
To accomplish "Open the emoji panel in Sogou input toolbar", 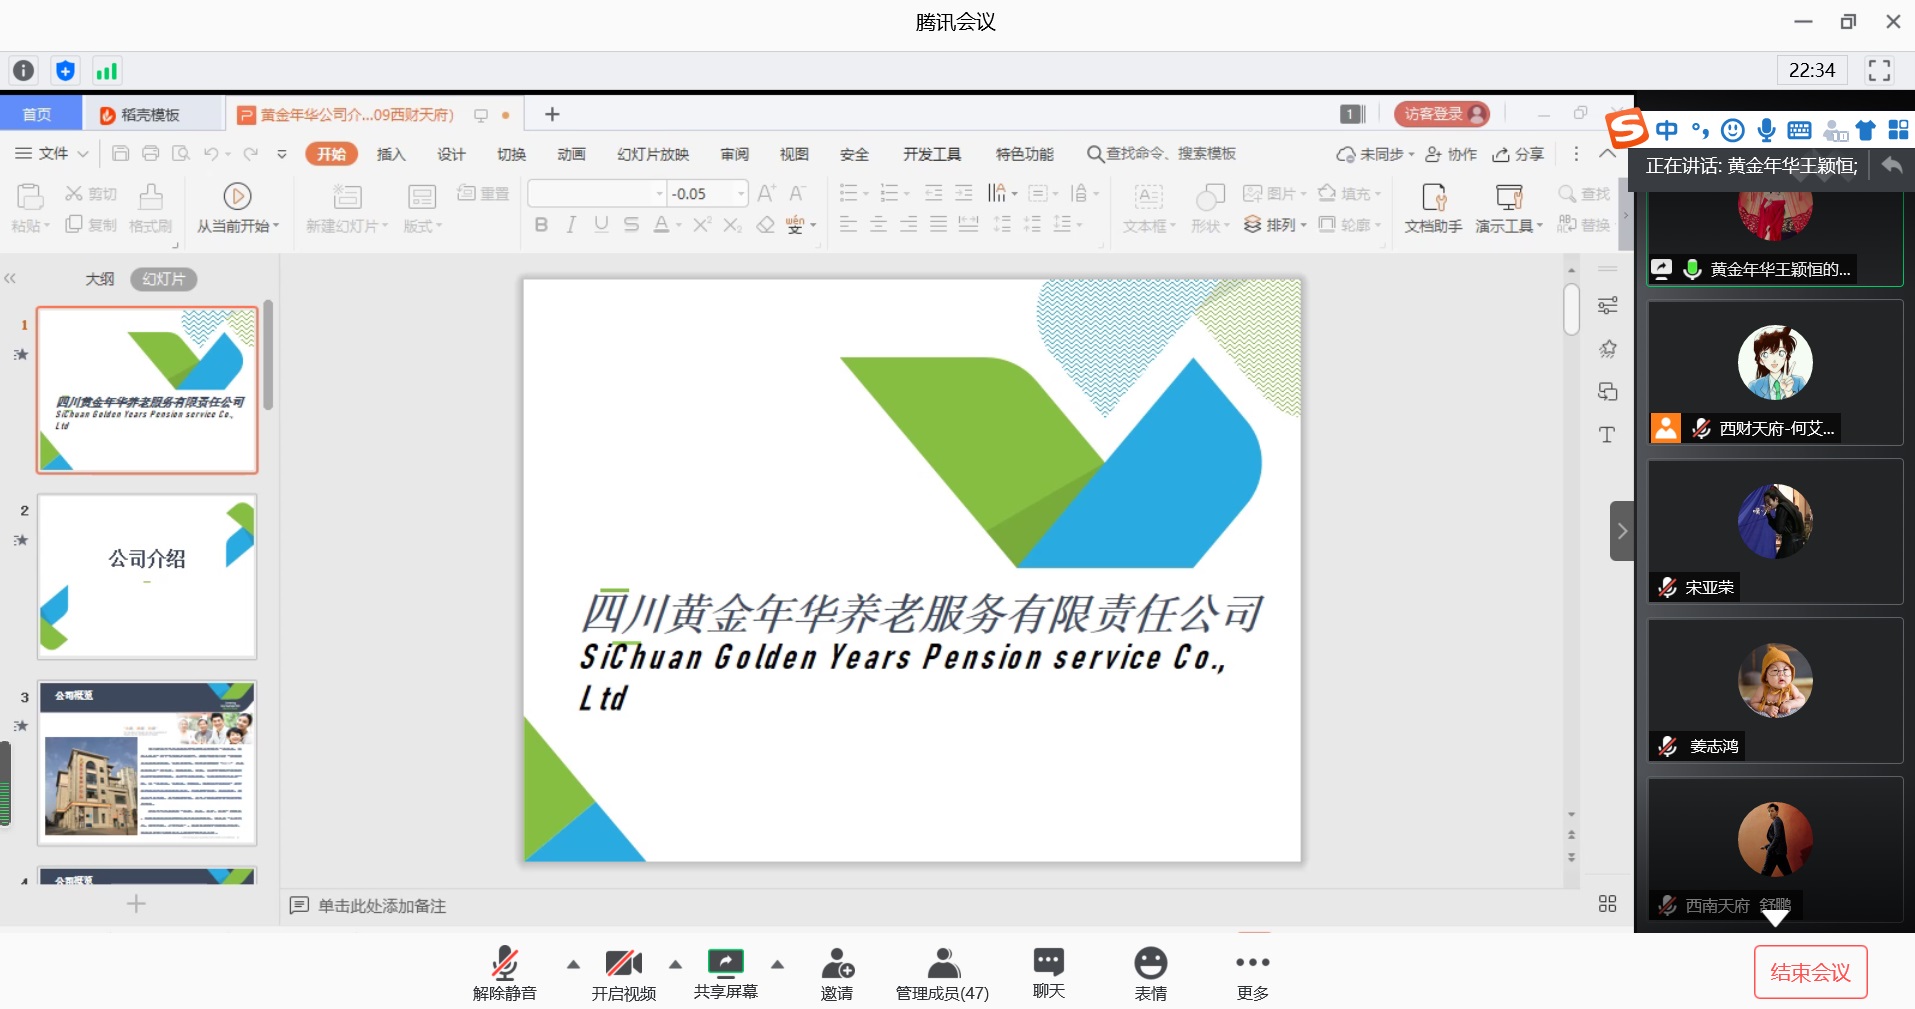I will click(x=1732, y=130).
